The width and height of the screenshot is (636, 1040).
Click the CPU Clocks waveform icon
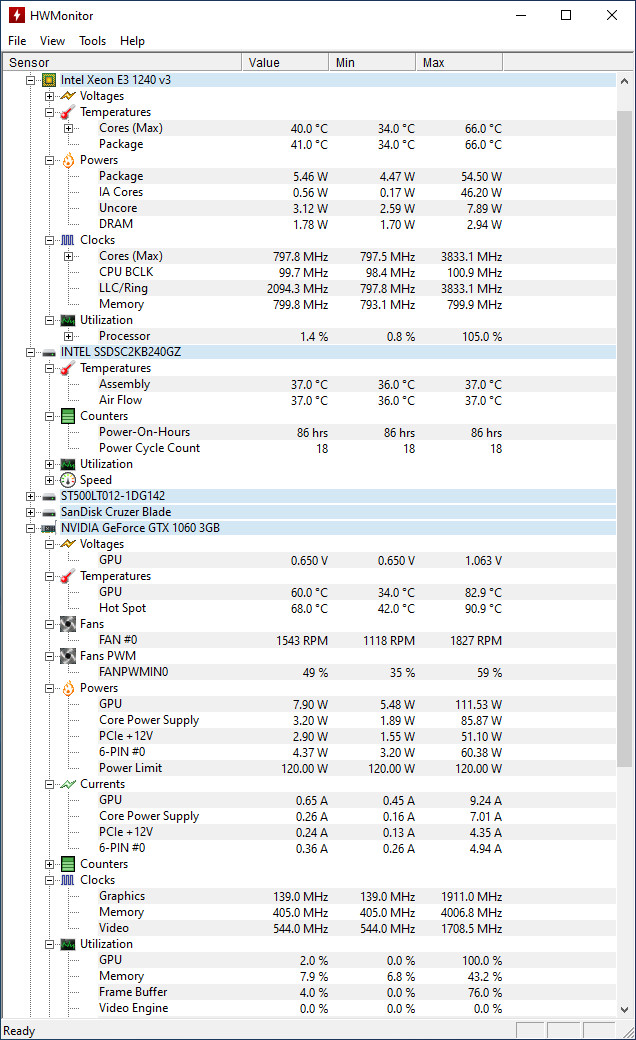click(x=68, y=240)
